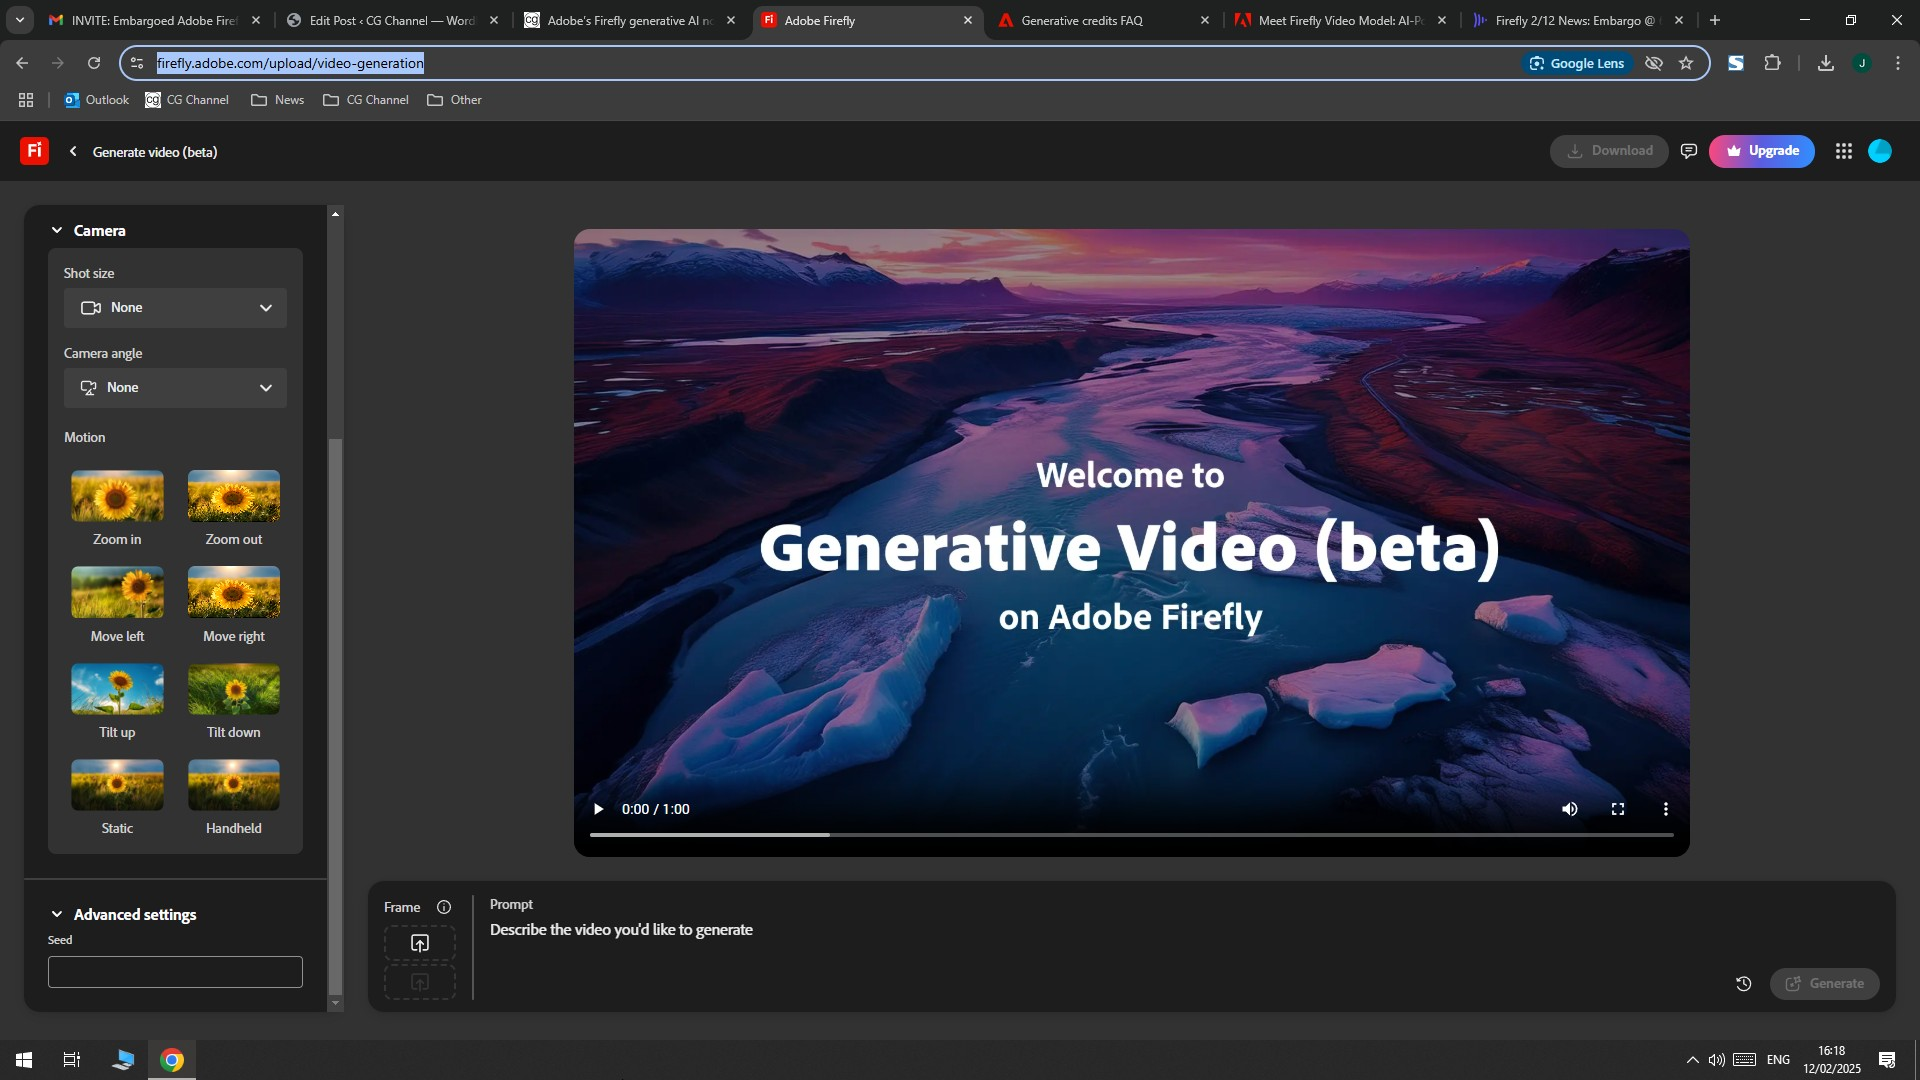Enter fullscreen on the welcome video
The width and height of the screenshot is (1920, 1080).
[1618, 809]
